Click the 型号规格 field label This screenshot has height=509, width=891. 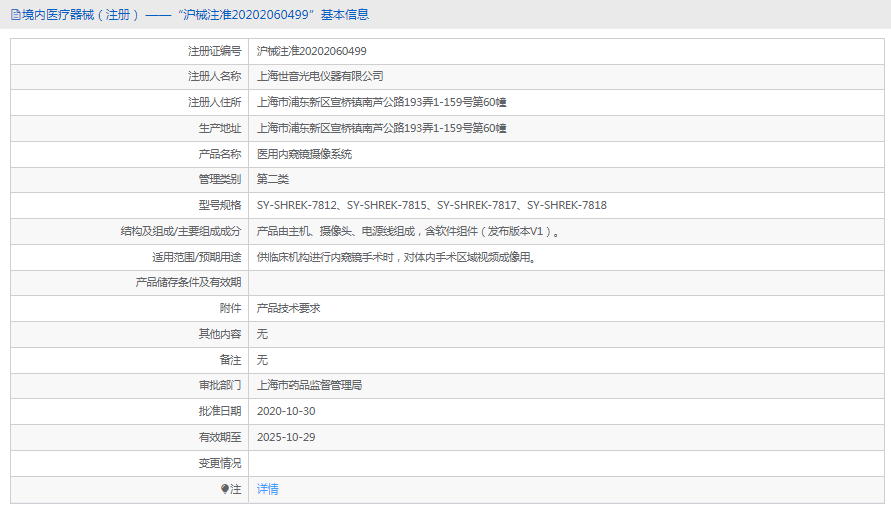tap(219, 205)
